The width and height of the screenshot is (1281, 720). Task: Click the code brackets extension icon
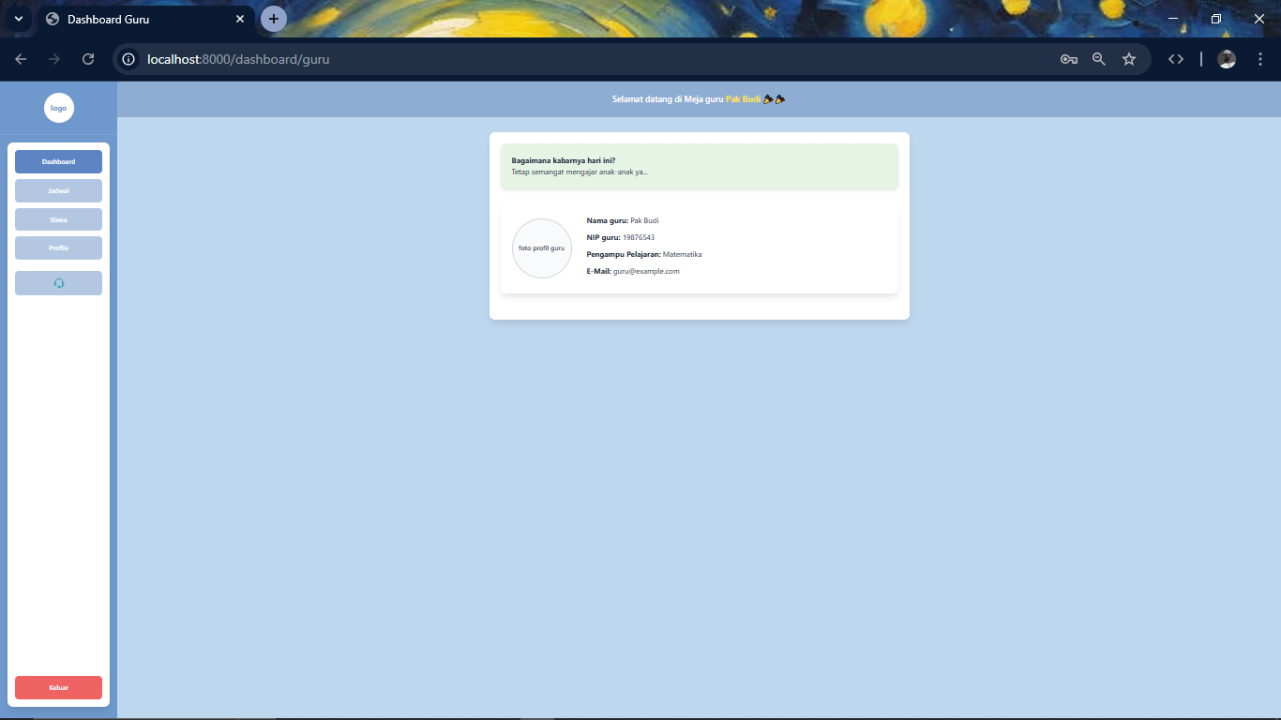click(x=1176, y=59)
